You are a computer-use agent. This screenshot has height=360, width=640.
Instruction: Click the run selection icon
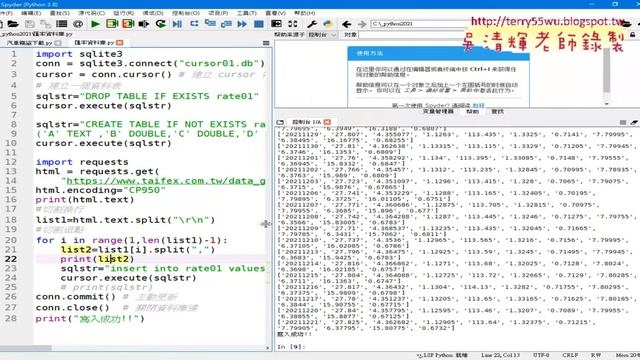point(144,24)
